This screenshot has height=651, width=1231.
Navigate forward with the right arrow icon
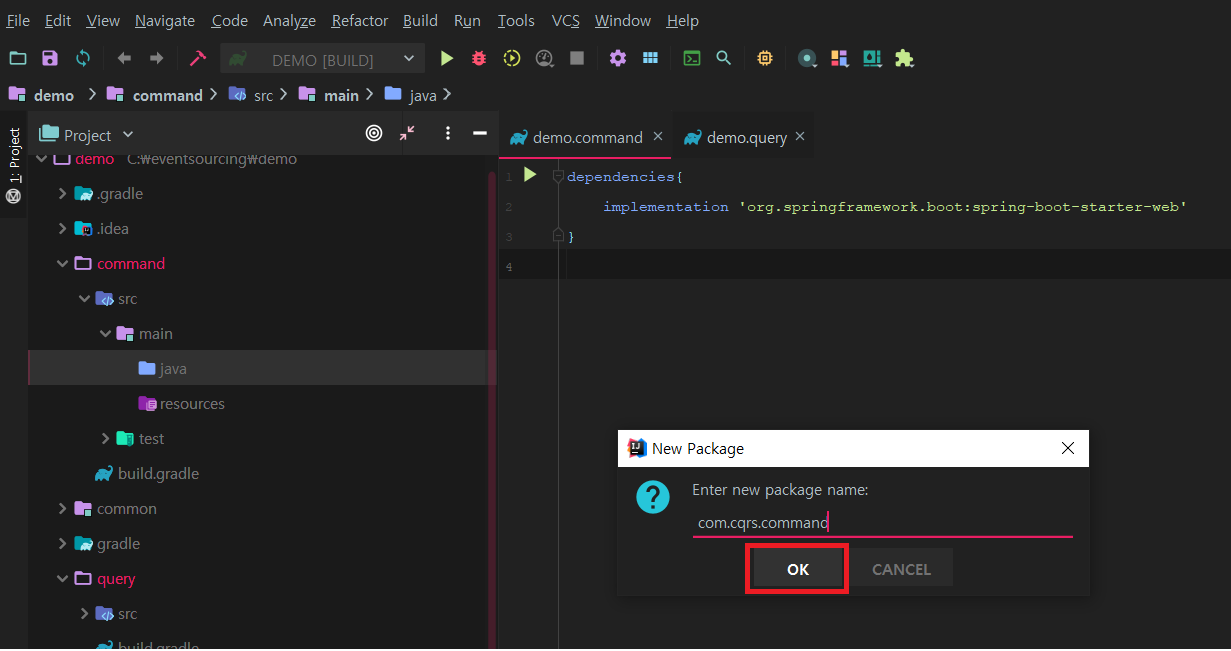[x=156, y=59]
